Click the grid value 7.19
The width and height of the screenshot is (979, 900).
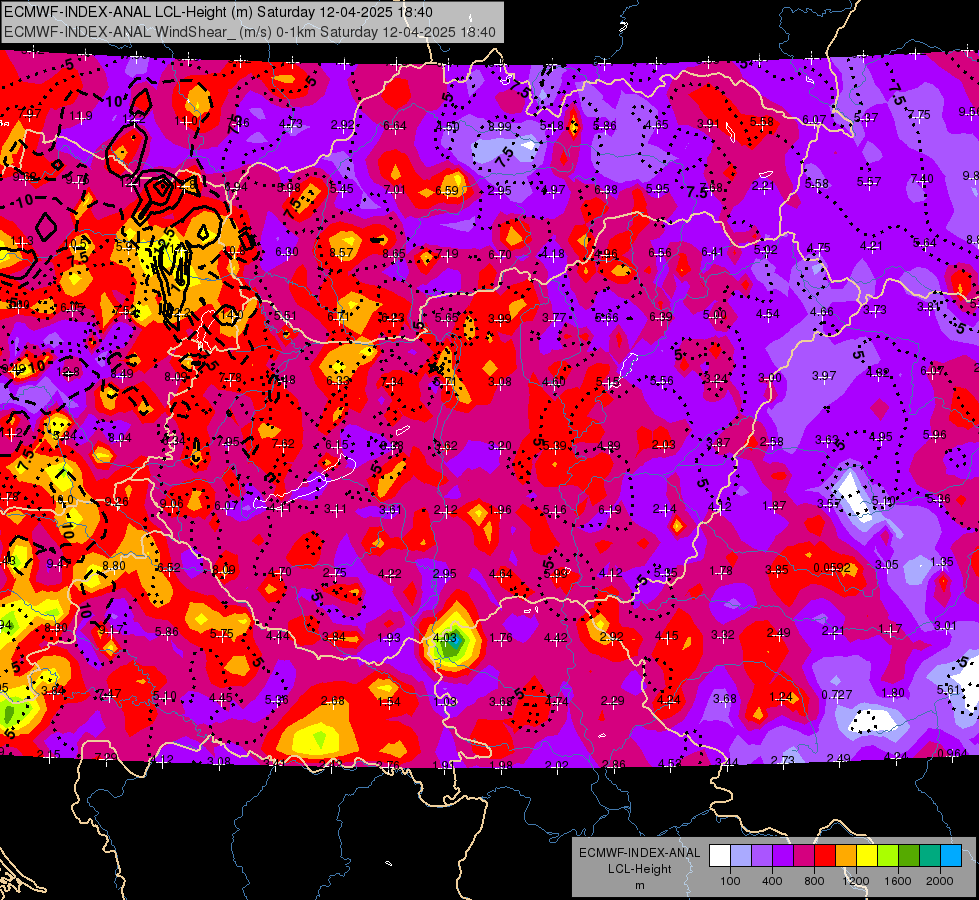446,254
